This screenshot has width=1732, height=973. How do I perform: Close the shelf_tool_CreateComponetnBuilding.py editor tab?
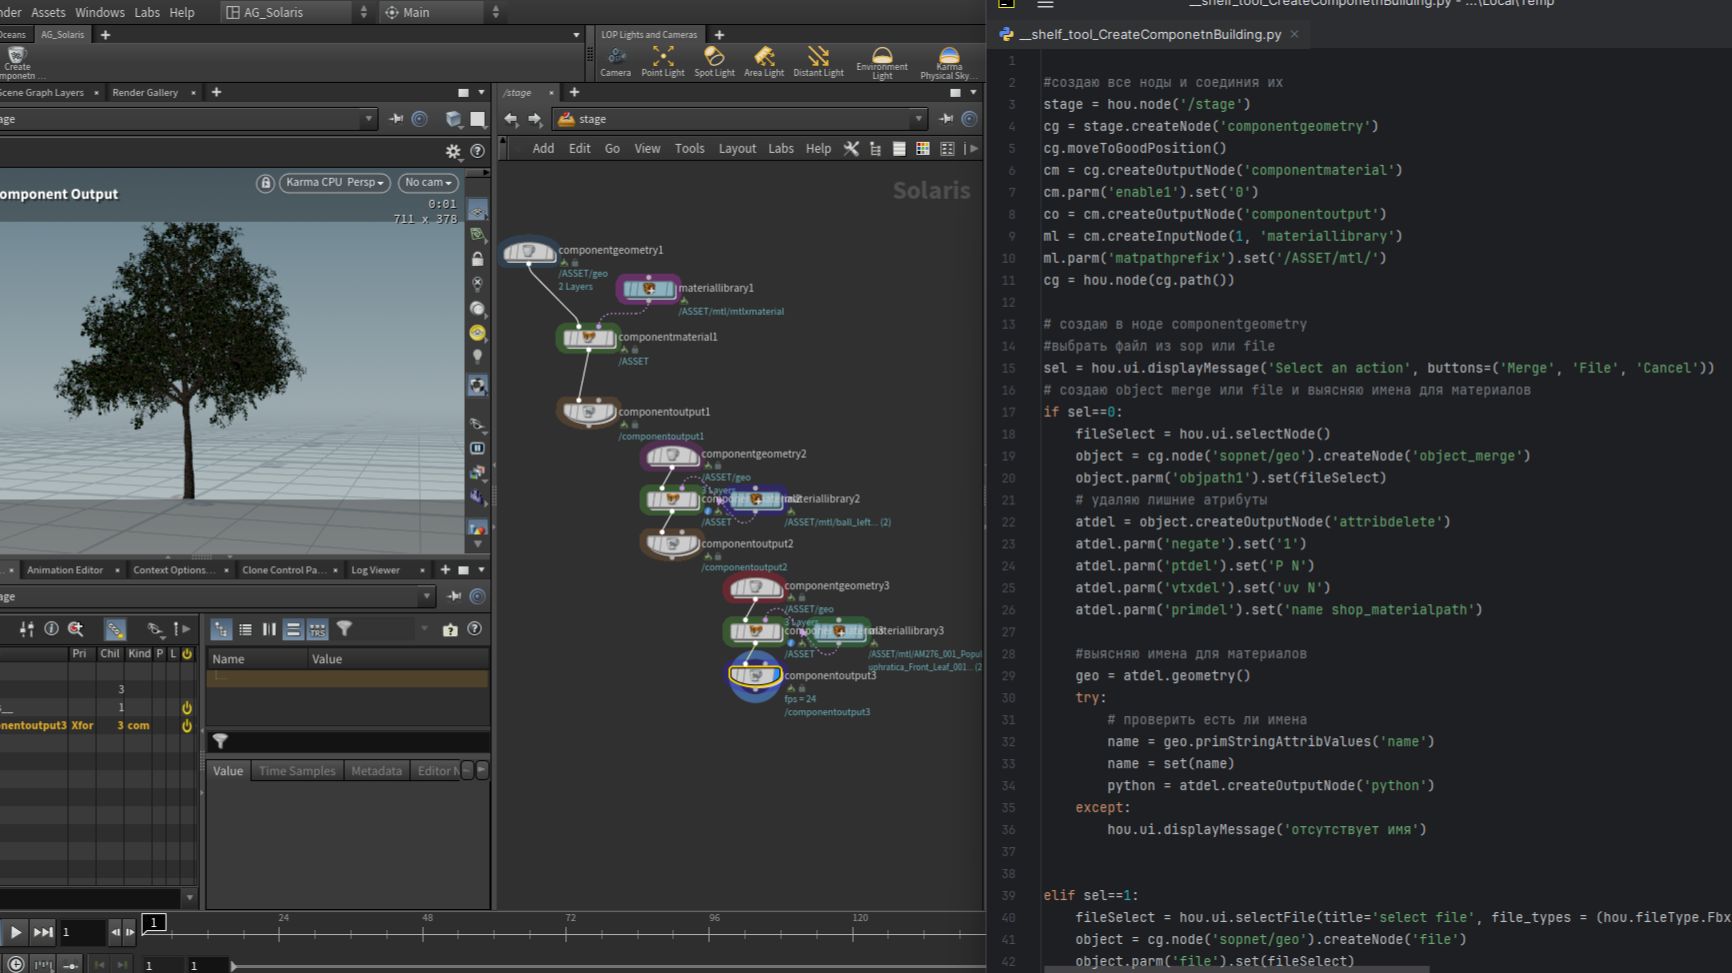[x=1294, y=34]
